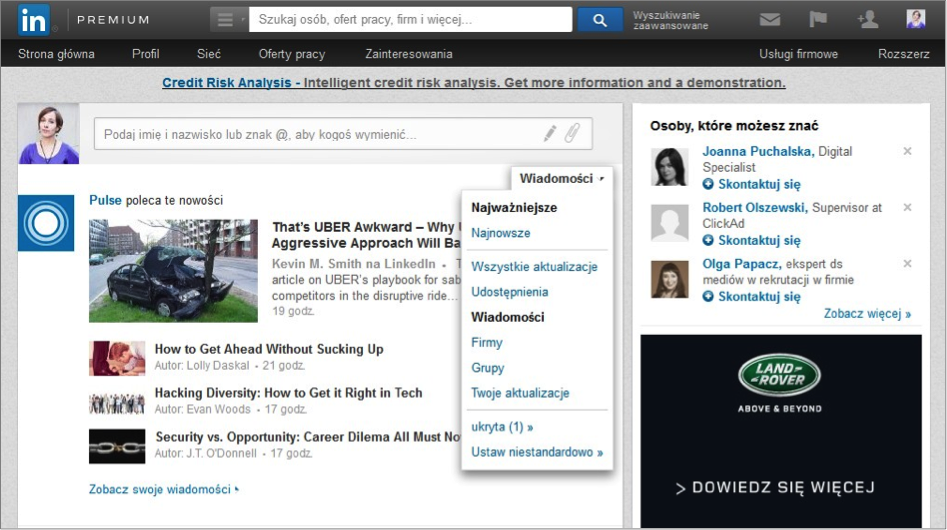Open Robert Olszewski profile name
Screen dimensions: 947x530
[754, 208]
